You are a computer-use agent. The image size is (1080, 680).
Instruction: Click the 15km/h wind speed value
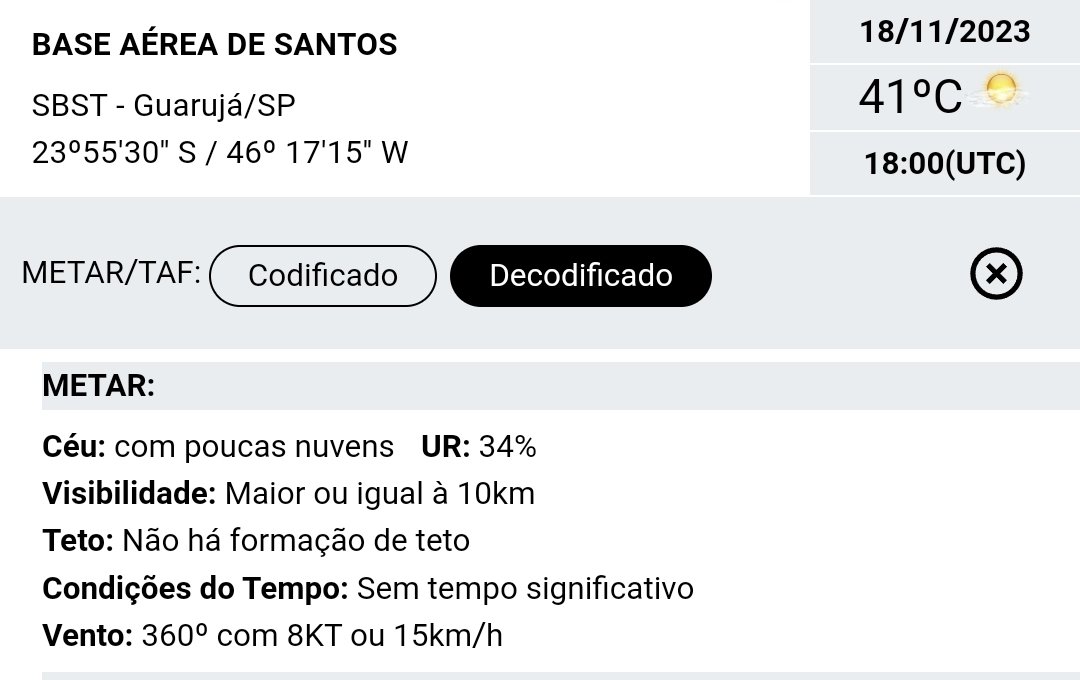448,635
